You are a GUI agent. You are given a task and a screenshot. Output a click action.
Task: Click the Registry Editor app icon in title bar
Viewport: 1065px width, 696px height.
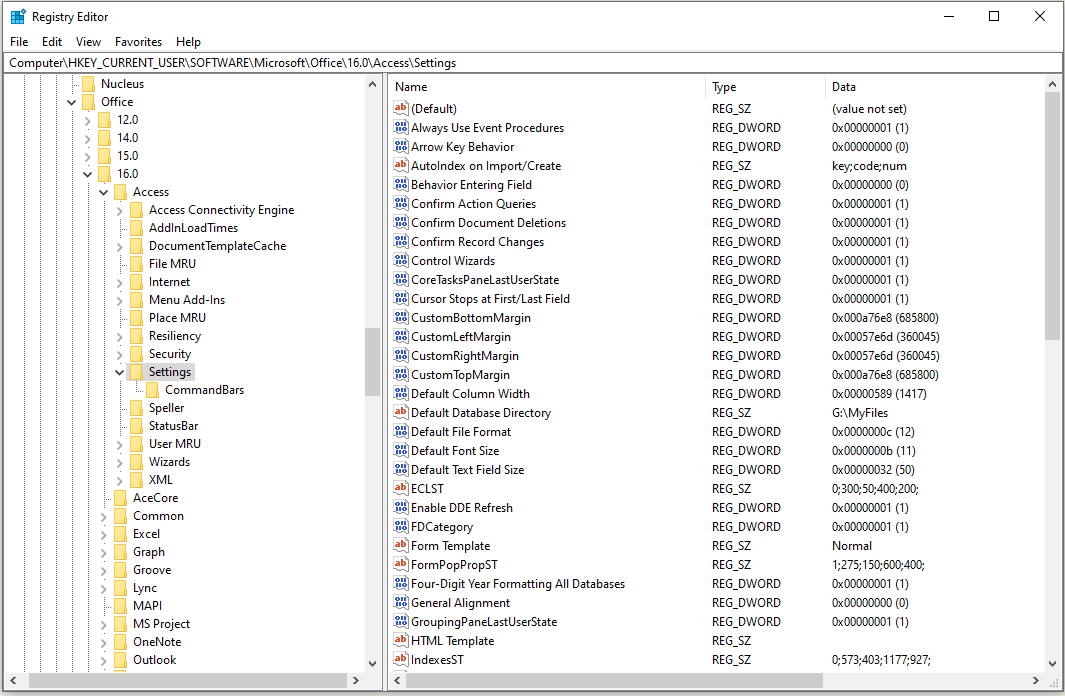click(x=18, y=16)
